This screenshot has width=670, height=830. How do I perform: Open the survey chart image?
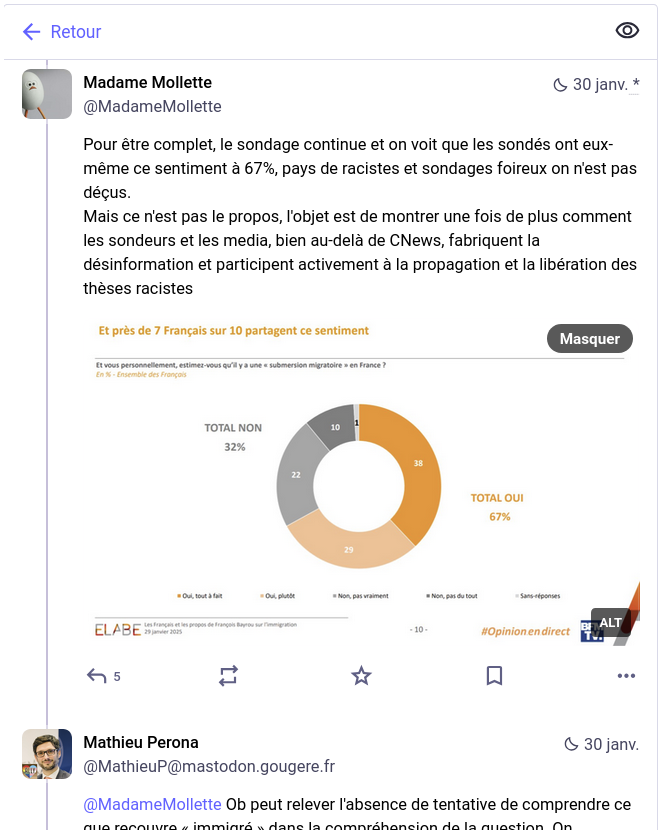coord(360,480)
